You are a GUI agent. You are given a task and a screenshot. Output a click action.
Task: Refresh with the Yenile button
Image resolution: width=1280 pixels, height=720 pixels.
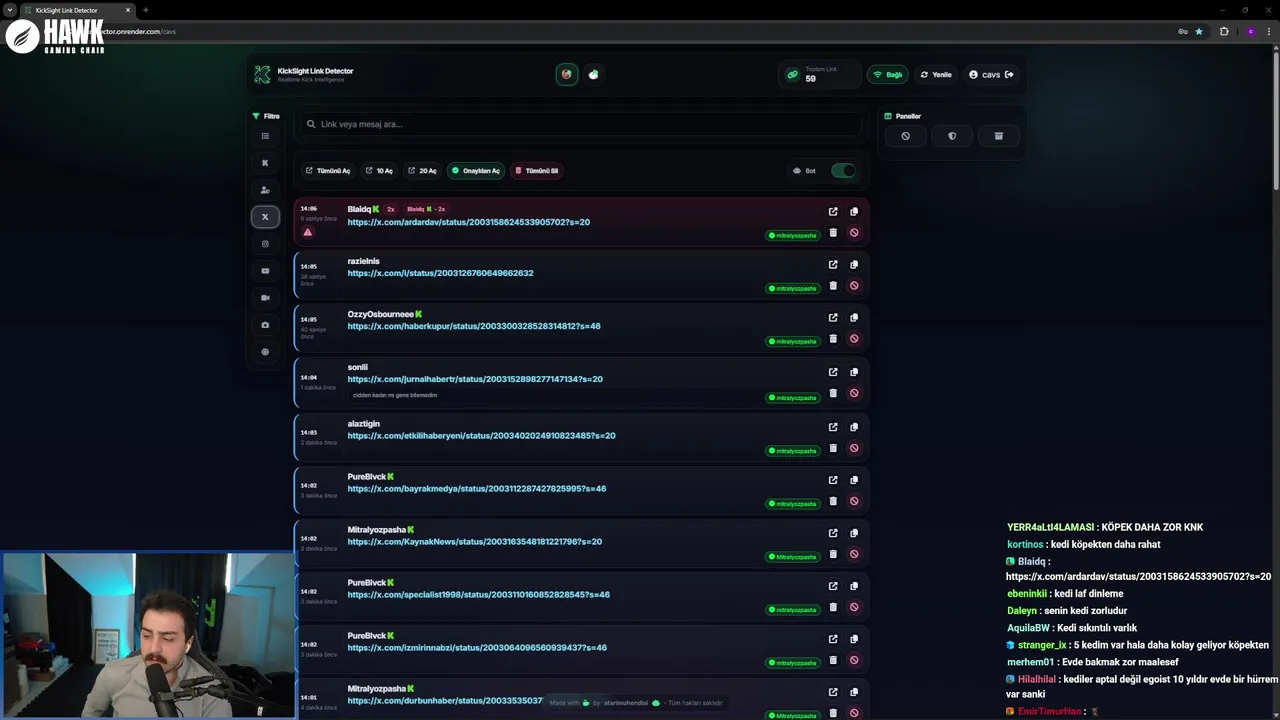[x=936, y=75]
